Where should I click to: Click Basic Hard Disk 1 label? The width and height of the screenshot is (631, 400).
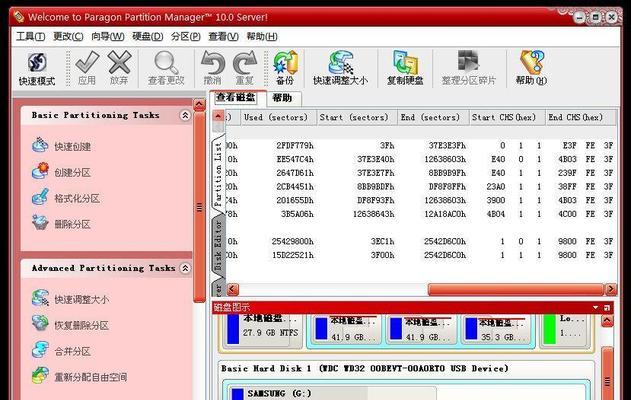click(x=365, y=368)
